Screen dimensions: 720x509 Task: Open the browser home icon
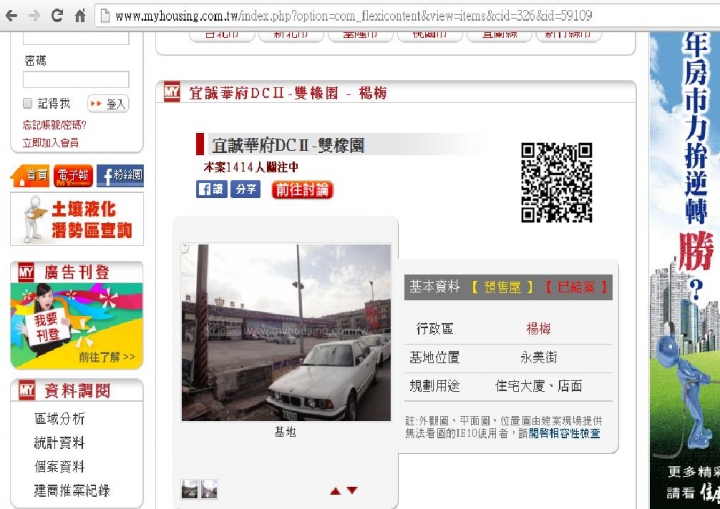[x=80, y=16]
